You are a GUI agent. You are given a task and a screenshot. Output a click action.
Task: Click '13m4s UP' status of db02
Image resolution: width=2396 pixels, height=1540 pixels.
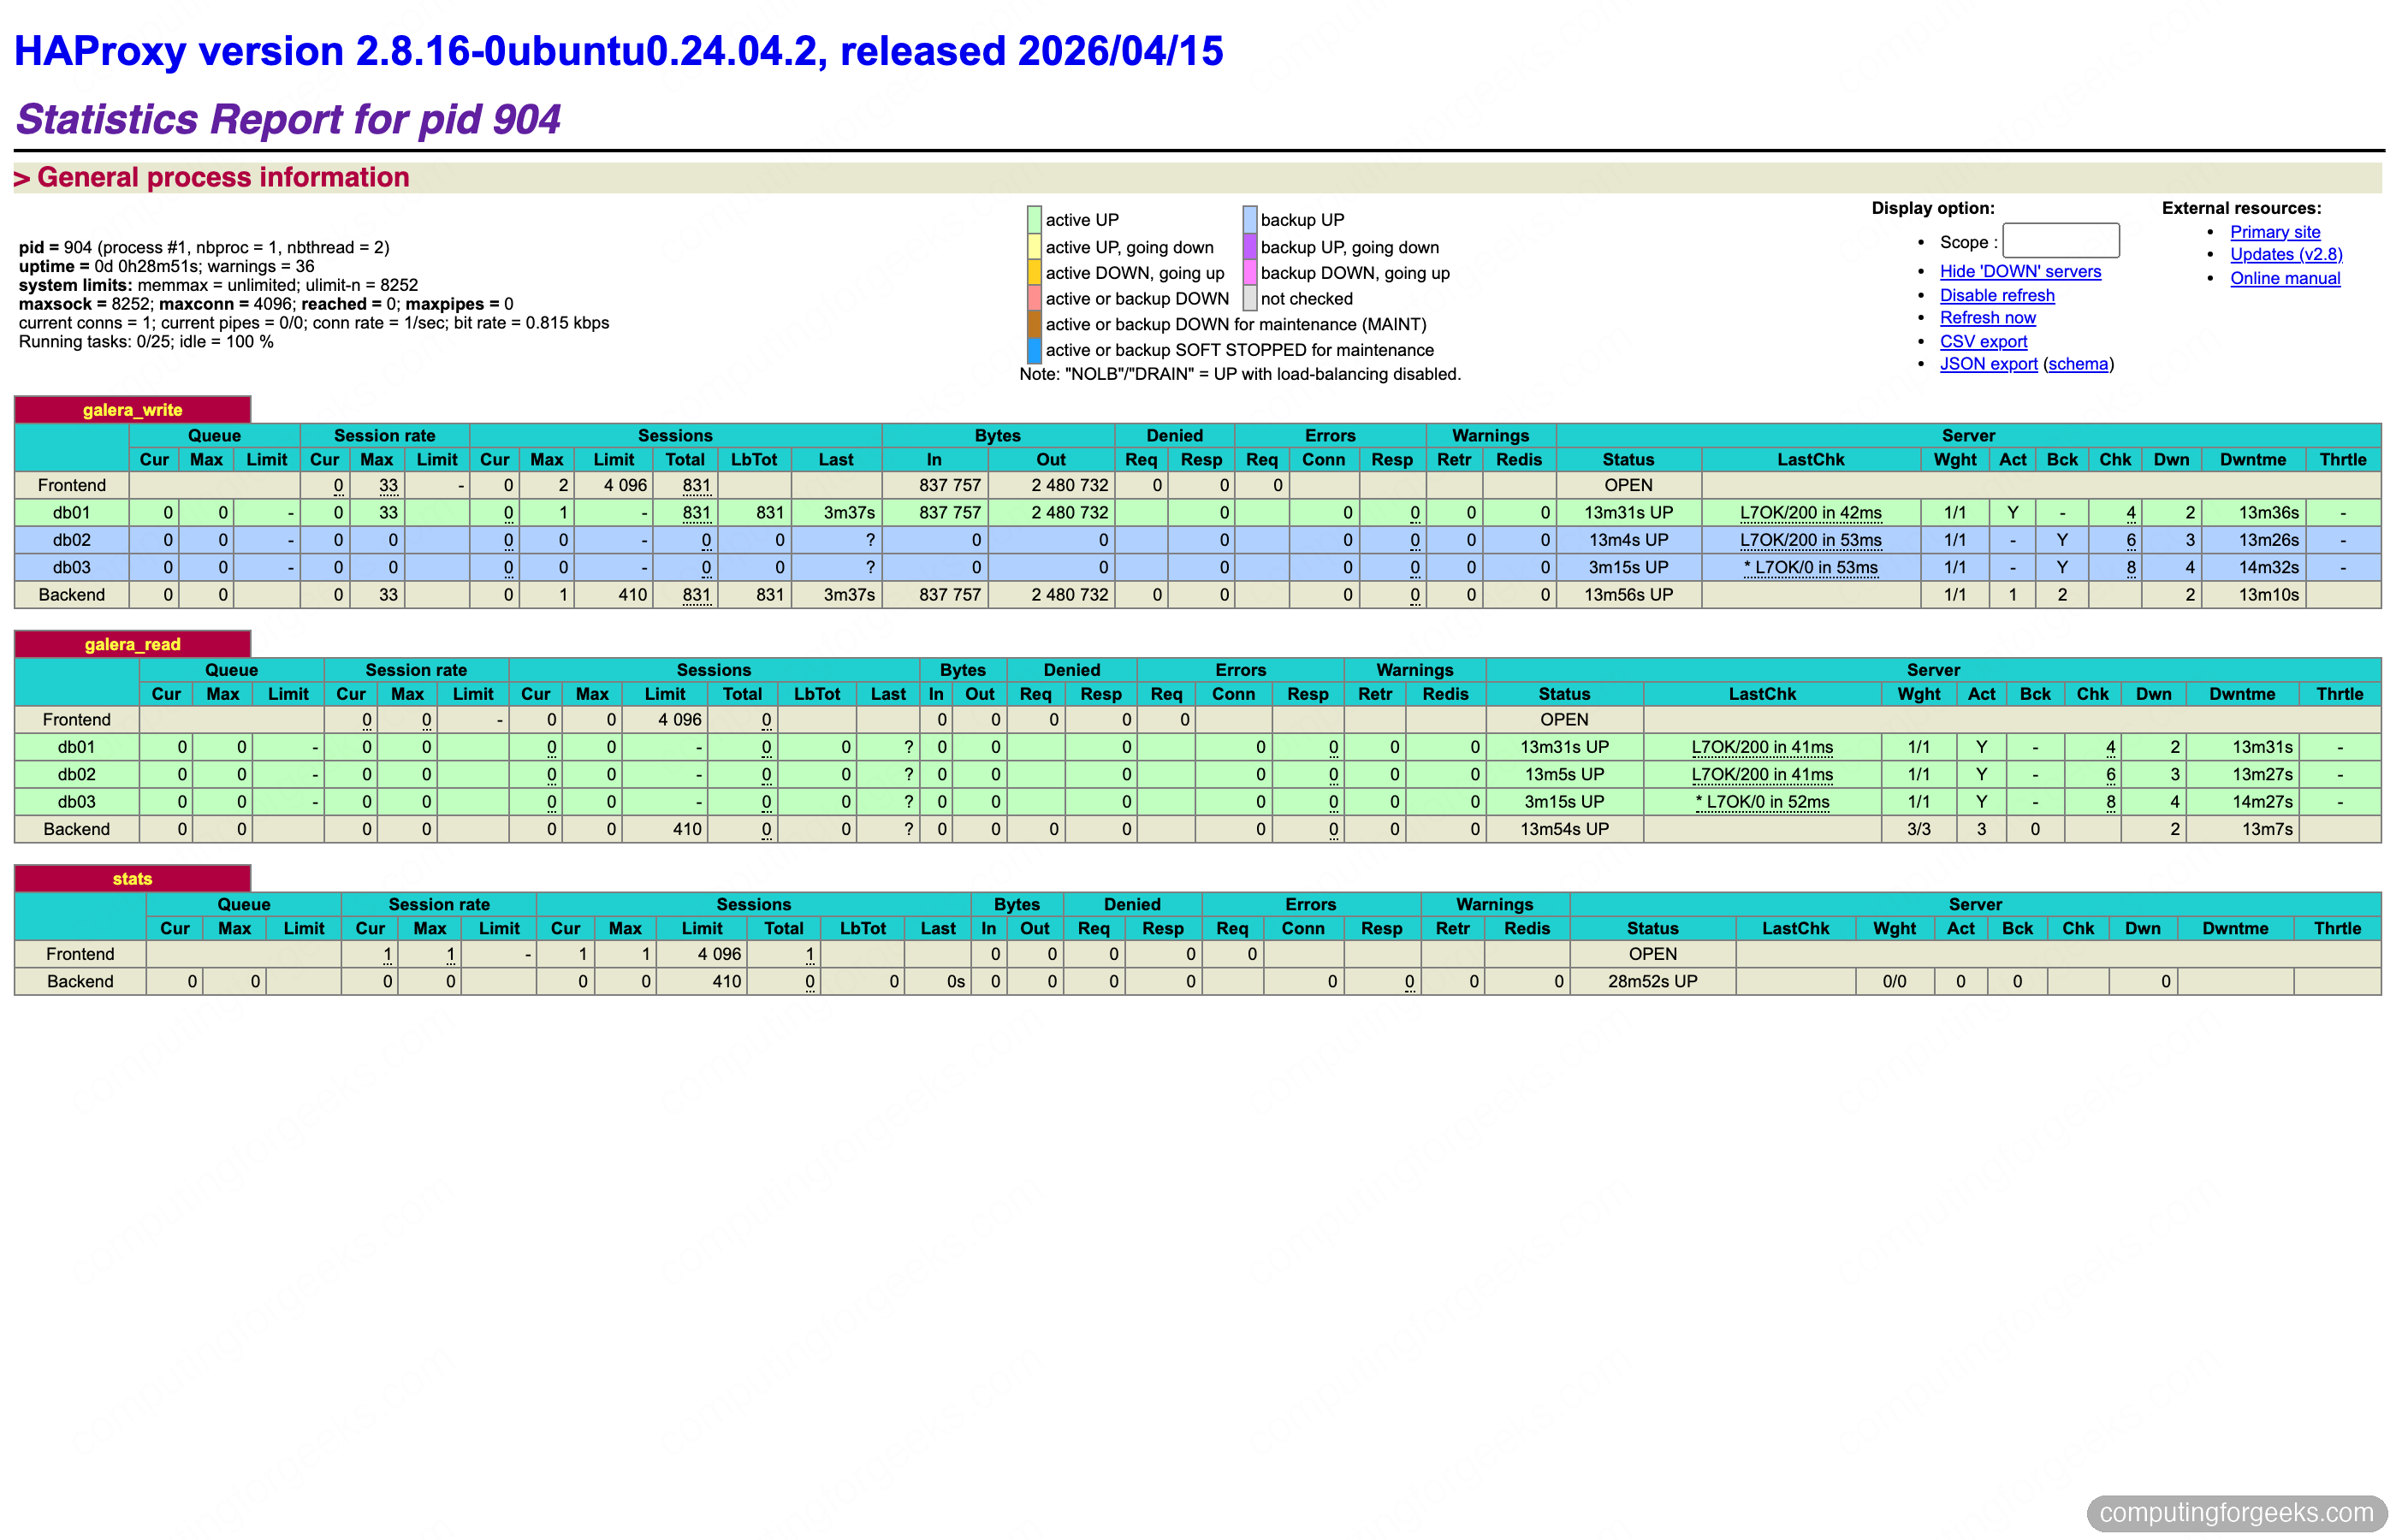(x=1628, y=540)
